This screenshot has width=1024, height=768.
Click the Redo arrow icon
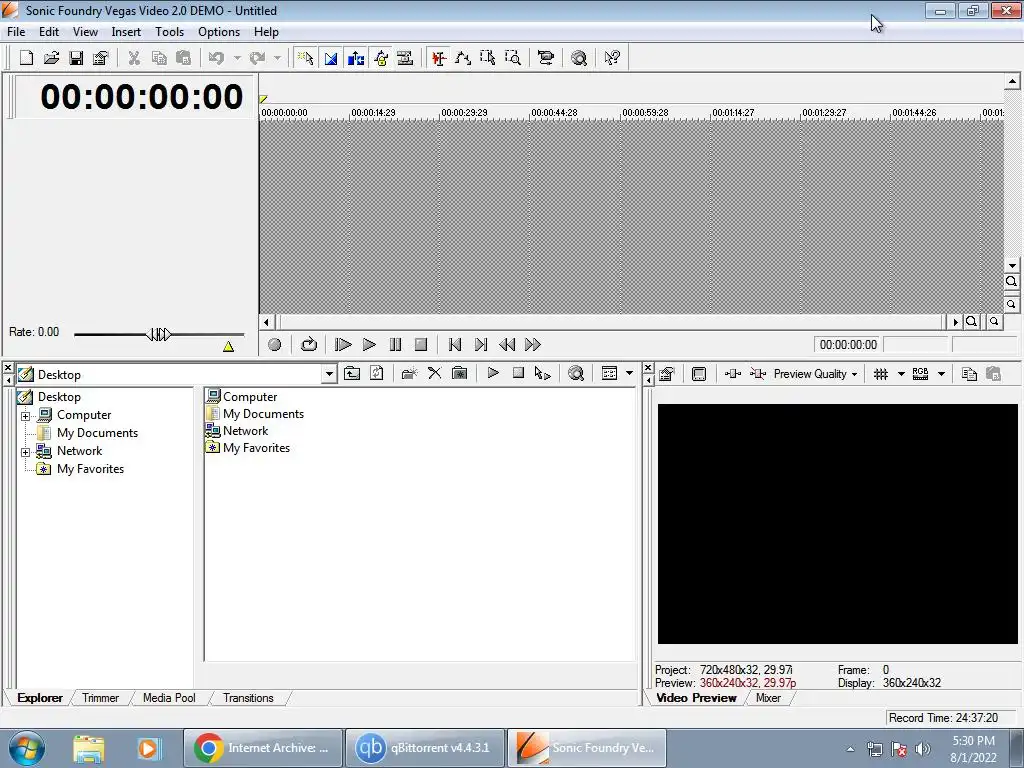pyautogui.click(x=257, y=58)
